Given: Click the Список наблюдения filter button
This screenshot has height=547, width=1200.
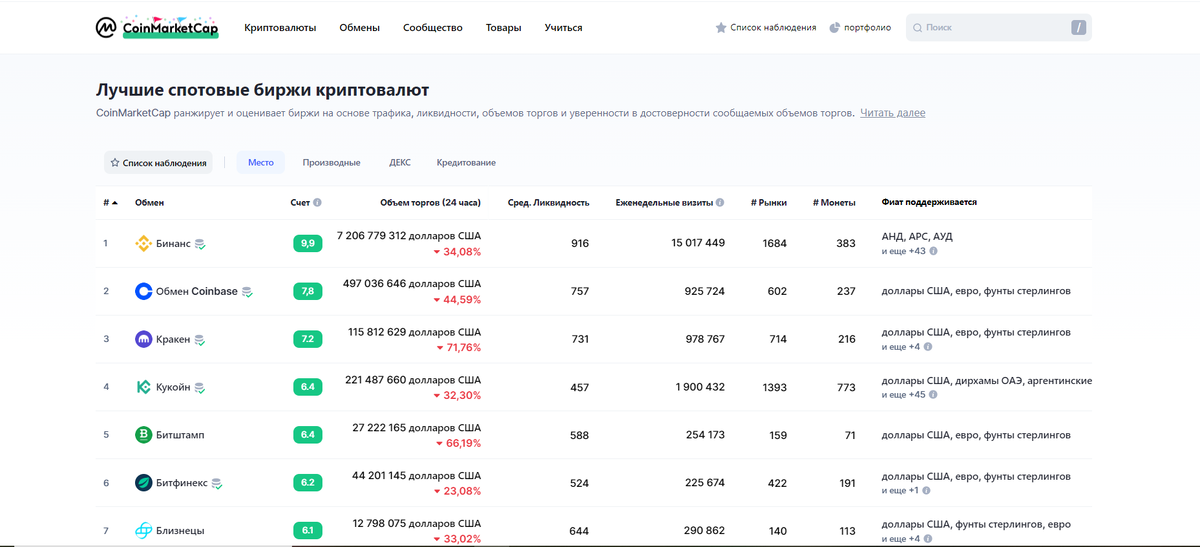Looking at the screenshot, I should coord(158,162).
